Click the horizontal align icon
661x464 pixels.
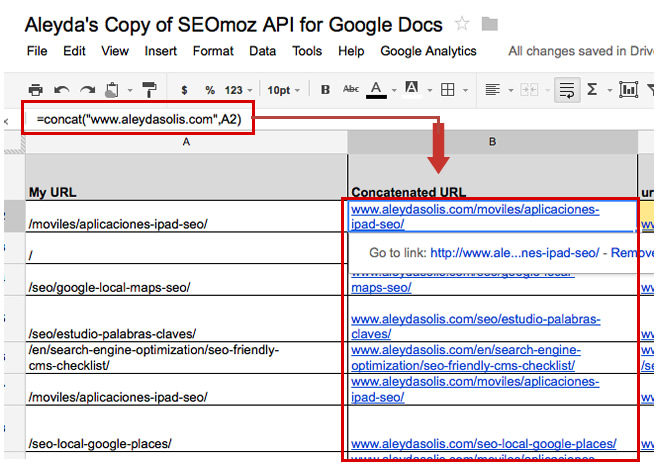[x=492, y=90]
